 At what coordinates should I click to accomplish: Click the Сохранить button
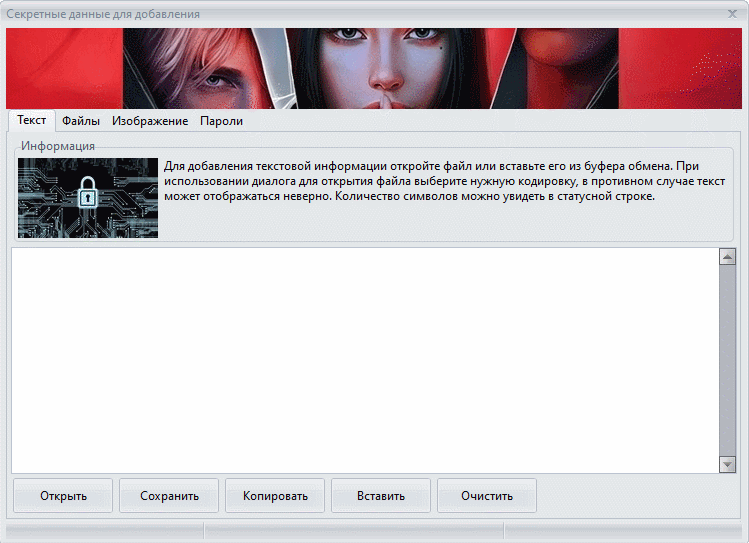[169, 495]
